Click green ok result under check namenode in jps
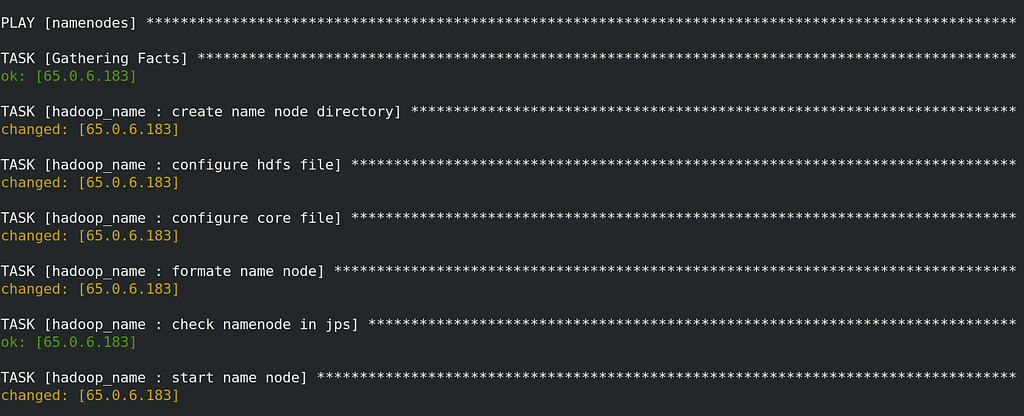This screenshot has height=416, width=1024. tap(69, 342)
